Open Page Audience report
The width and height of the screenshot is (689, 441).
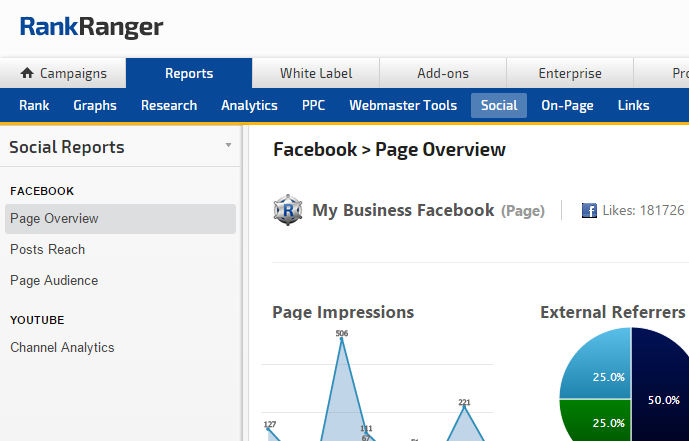click(x=54, y=281)
